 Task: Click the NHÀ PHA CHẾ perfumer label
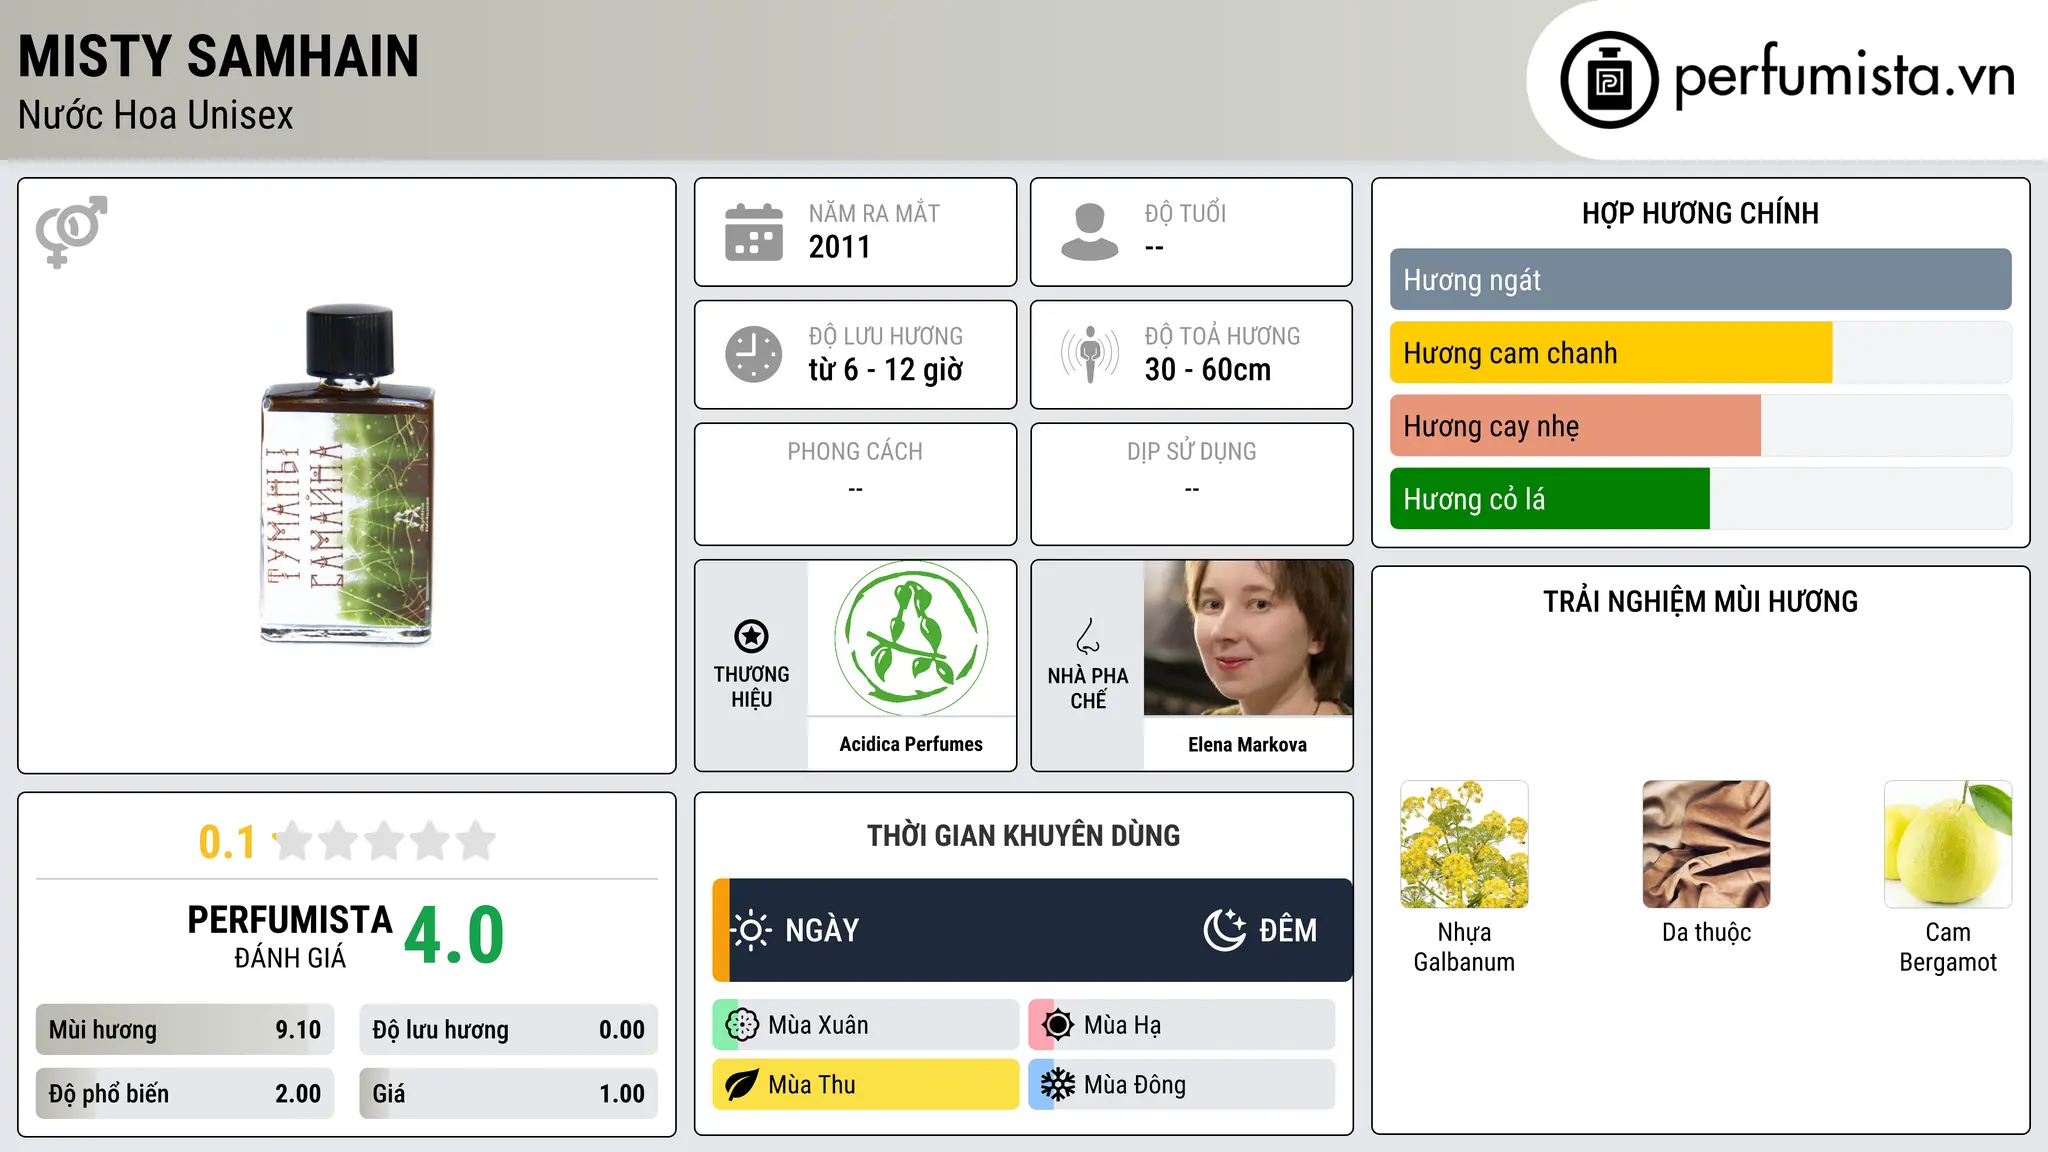(1088, 688)
